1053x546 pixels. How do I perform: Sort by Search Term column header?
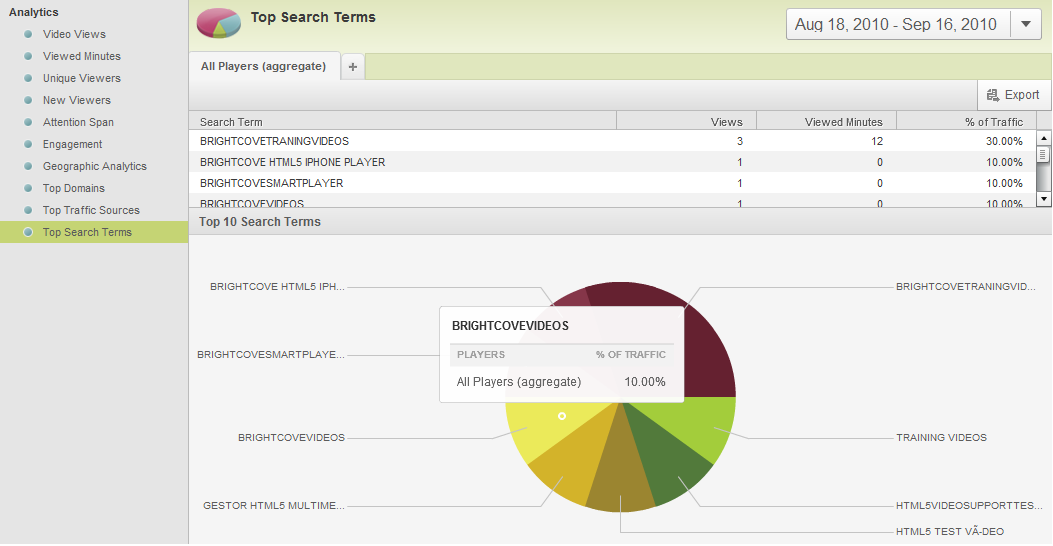403,122
